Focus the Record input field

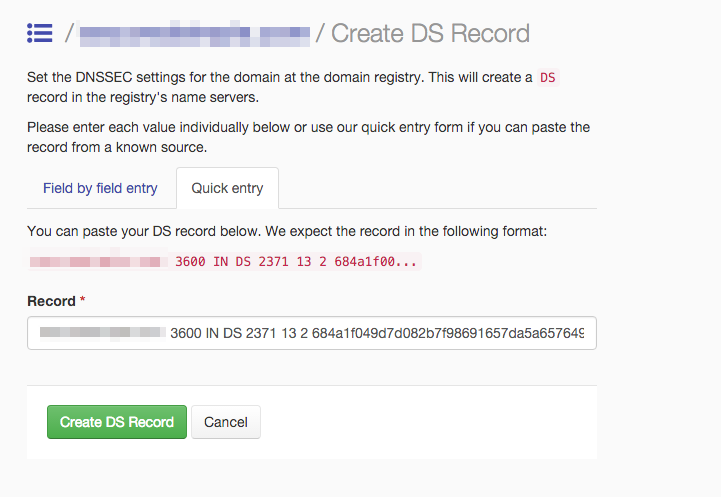click(312, 333)
